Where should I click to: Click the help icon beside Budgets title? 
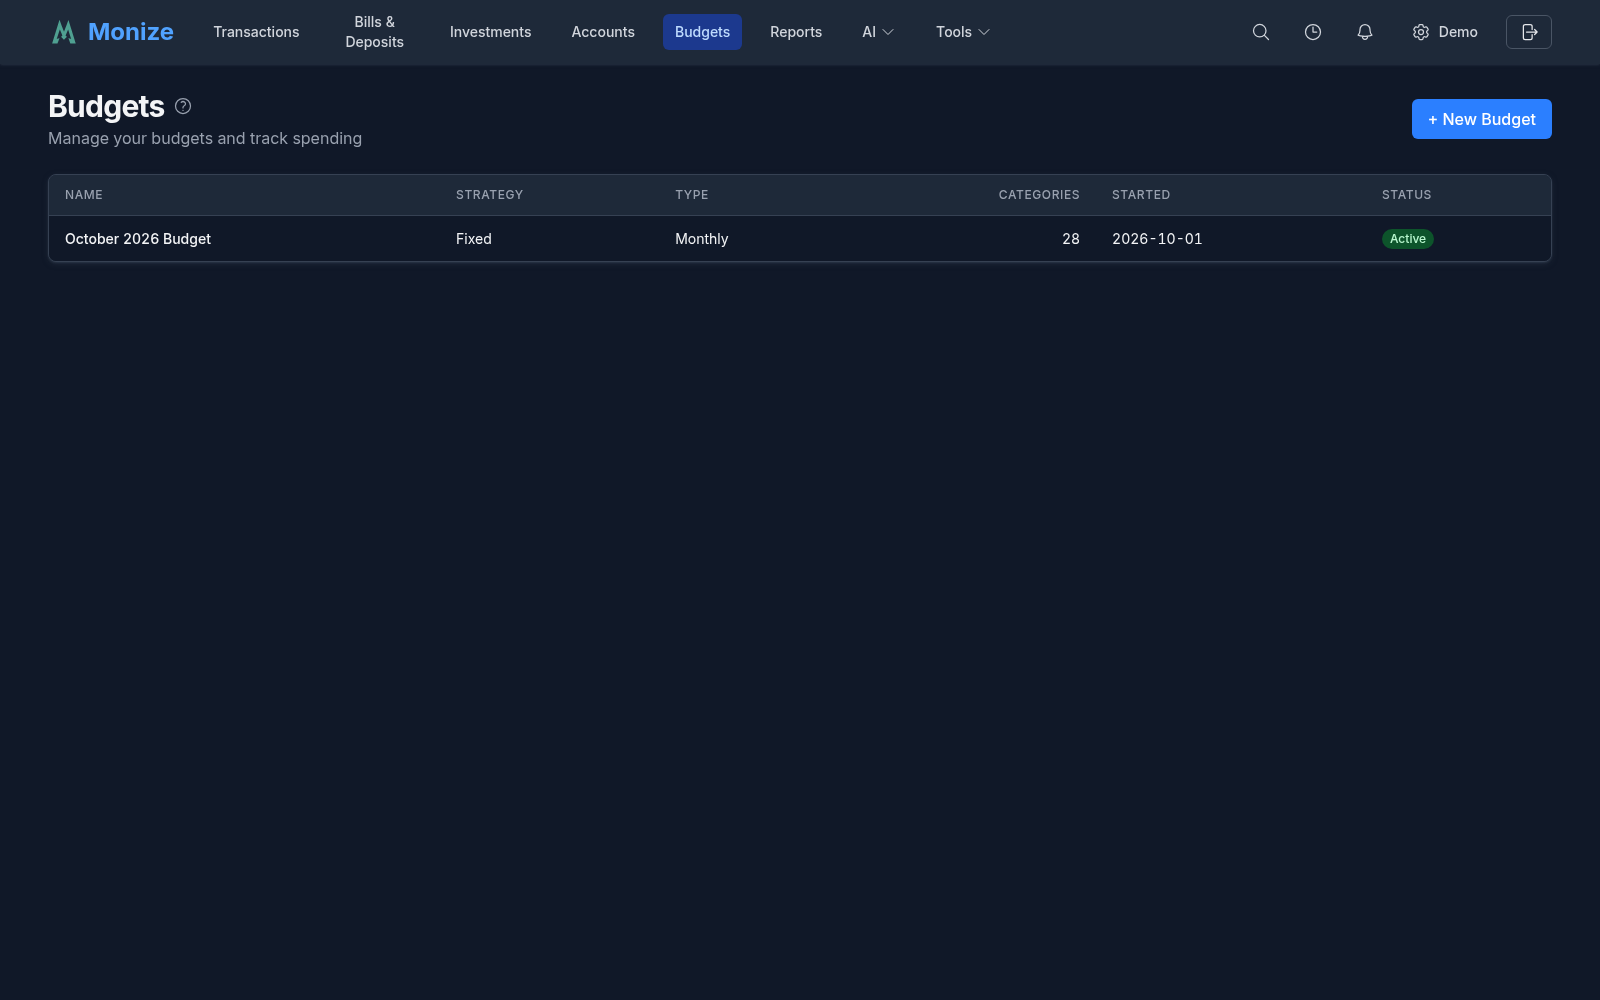[x=183, y=106]
